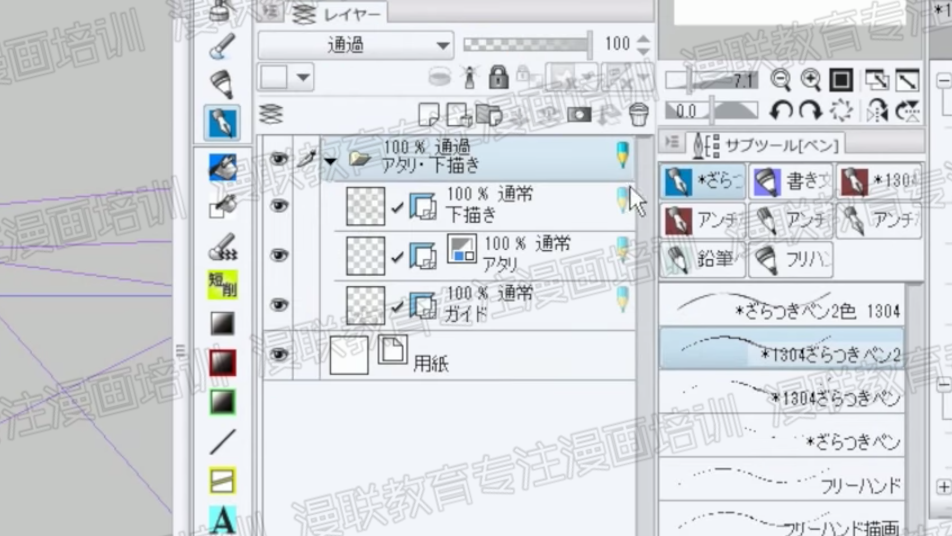
Task: Select the *1304ざらつきペン sub tool
Action: click(x=781, y=392)
